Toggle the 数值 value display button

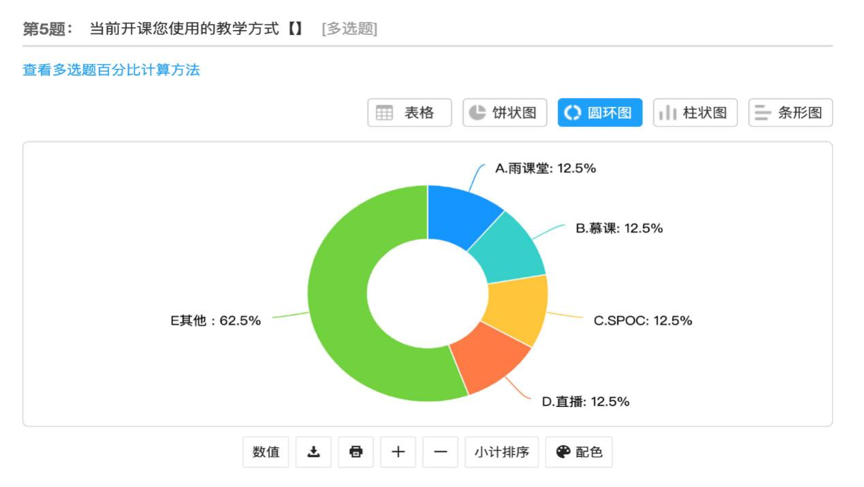(266, 452)
